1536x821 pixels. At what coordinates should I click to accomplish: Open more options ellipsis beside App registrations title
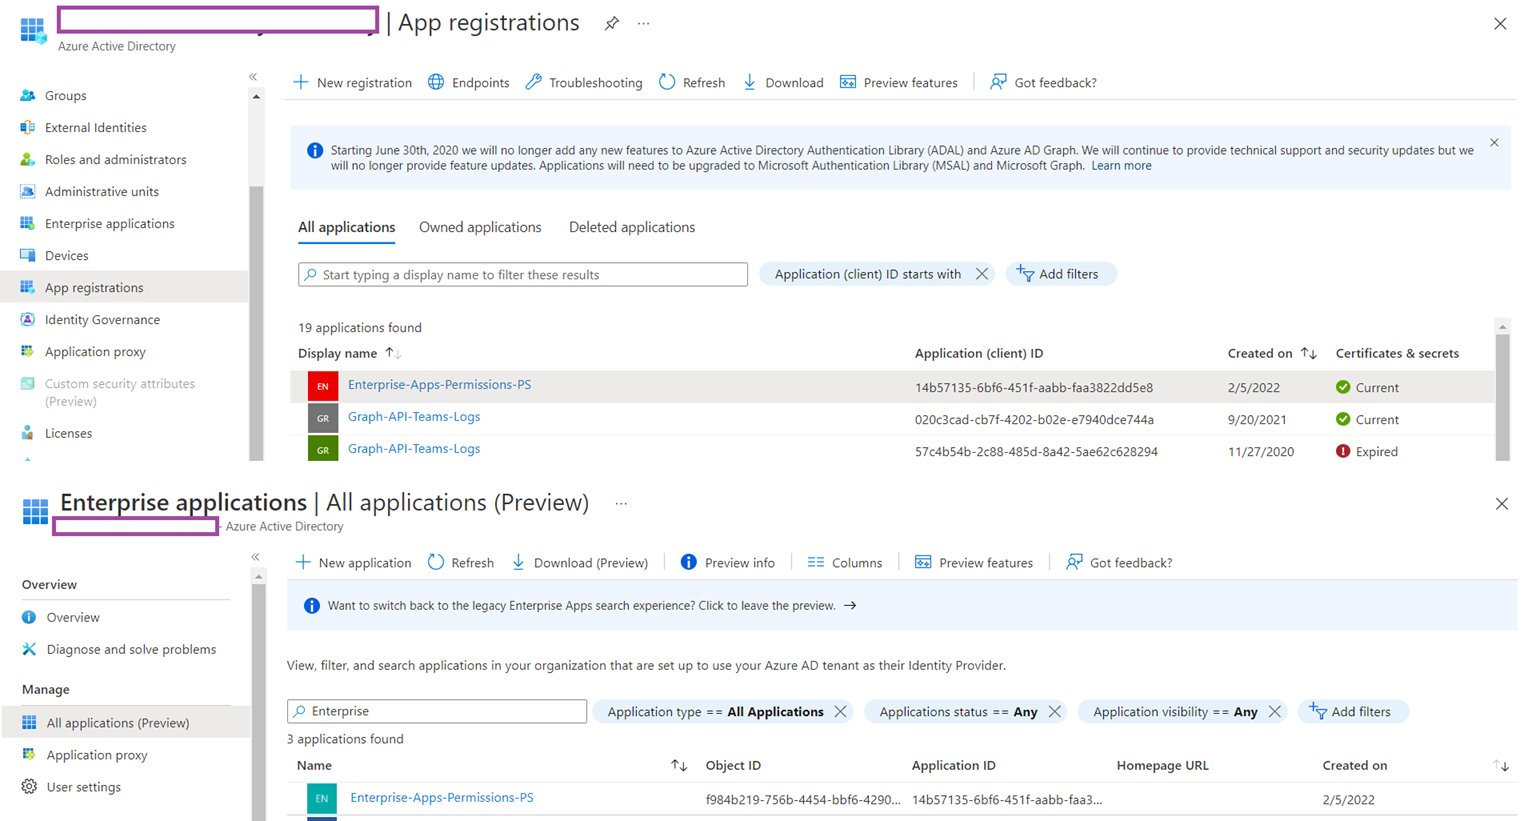[644, 23]
